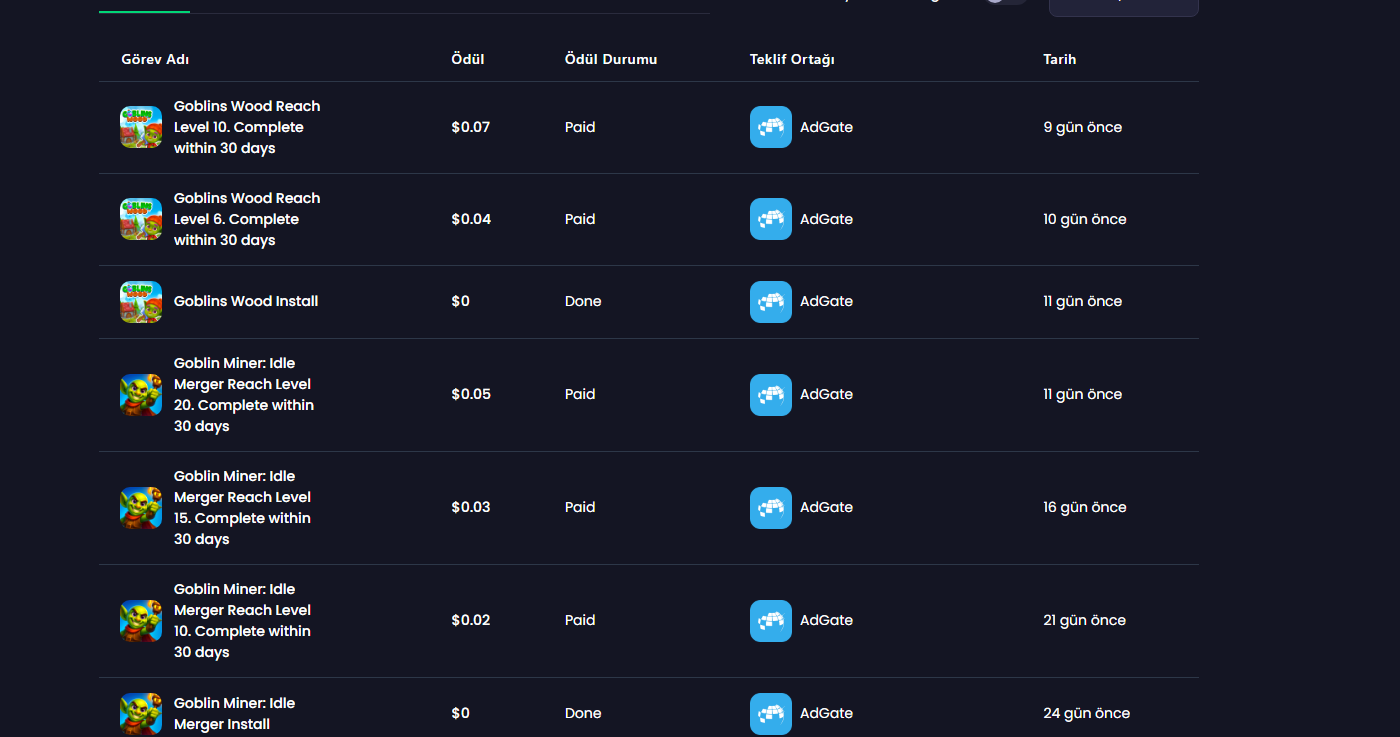Click AdGate logo in the 16 gün önce row
The height and width of the screenshot is (737, 1400).
click(x=771, y=508)
